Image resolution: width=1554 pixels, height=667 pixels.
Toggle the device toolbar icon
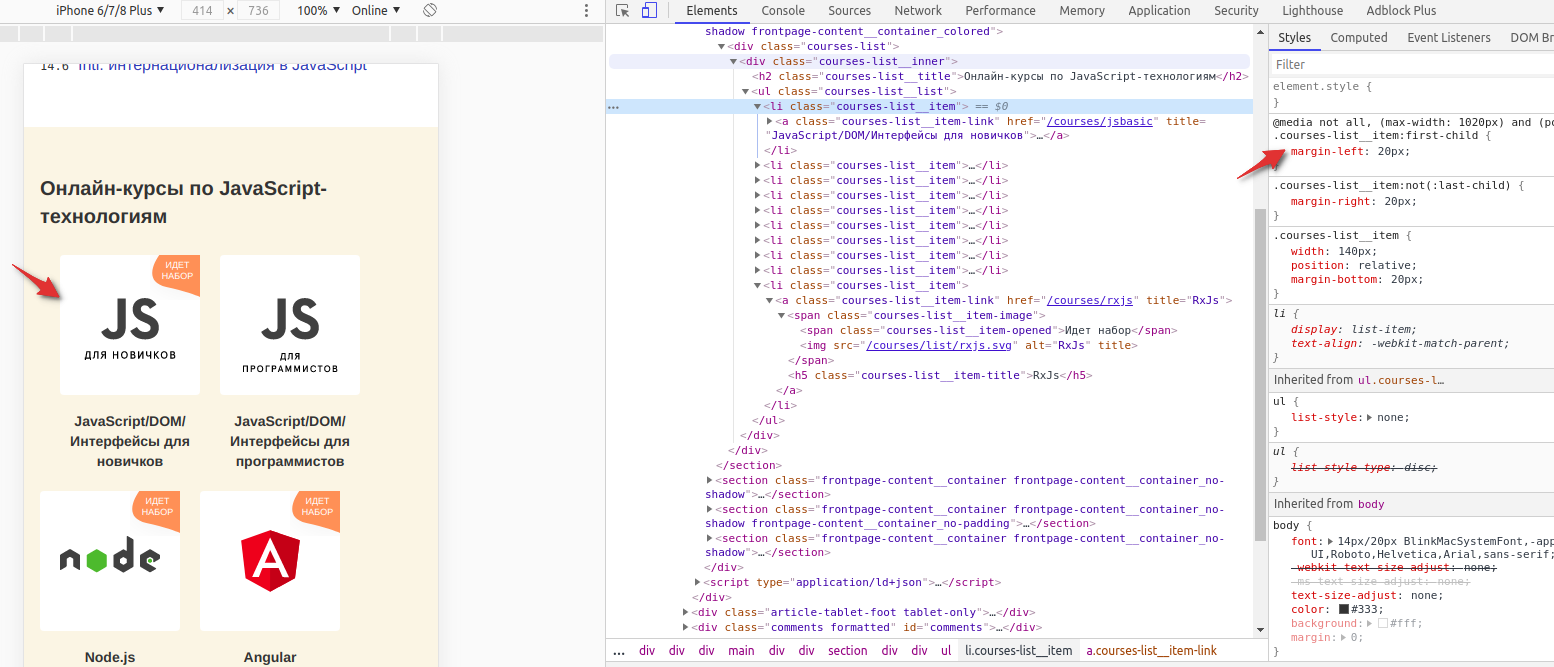pyautogui.click(x=648, y=9)
